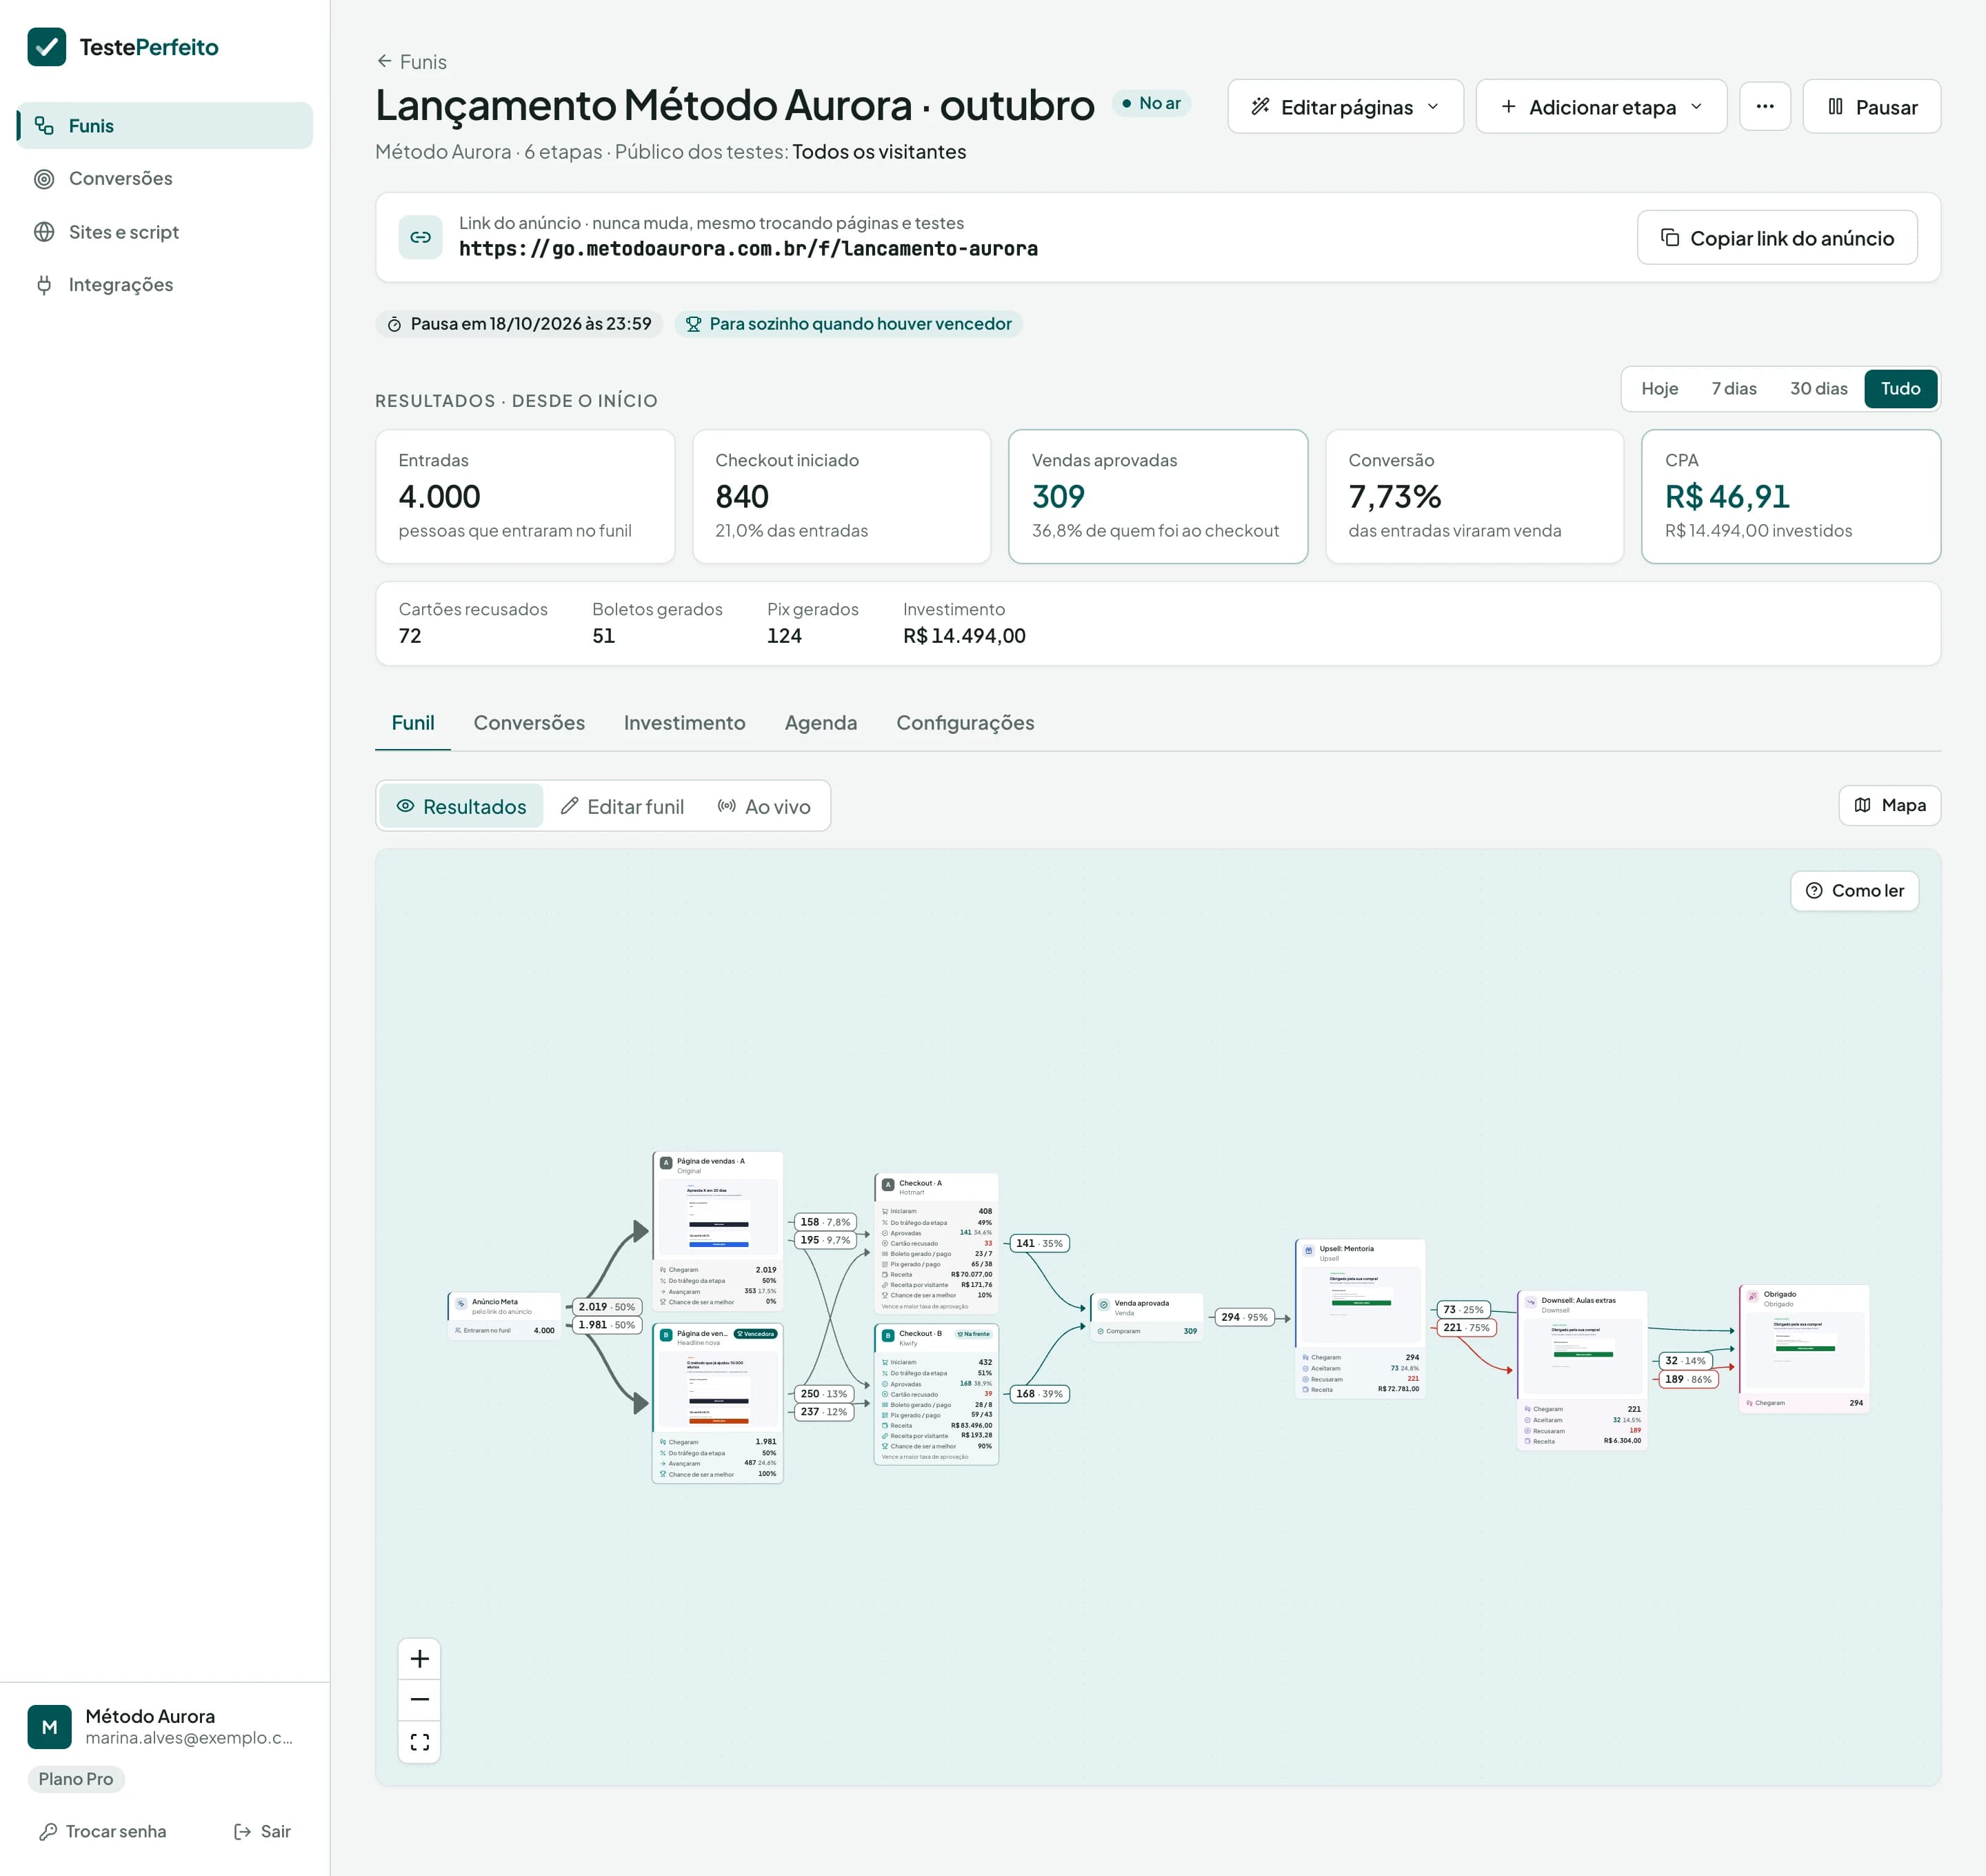Select the 30 dias time range

[1818, 389]
